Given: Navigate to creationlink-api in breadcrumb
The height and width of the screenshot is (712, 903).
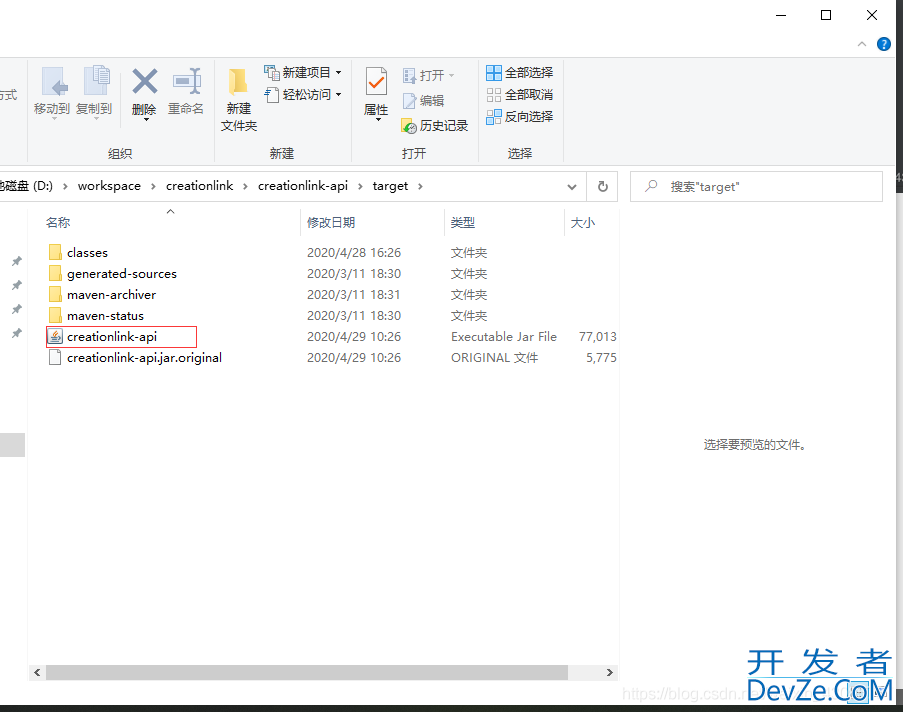Looking at the screenshot, I should [x=303, y=186].
